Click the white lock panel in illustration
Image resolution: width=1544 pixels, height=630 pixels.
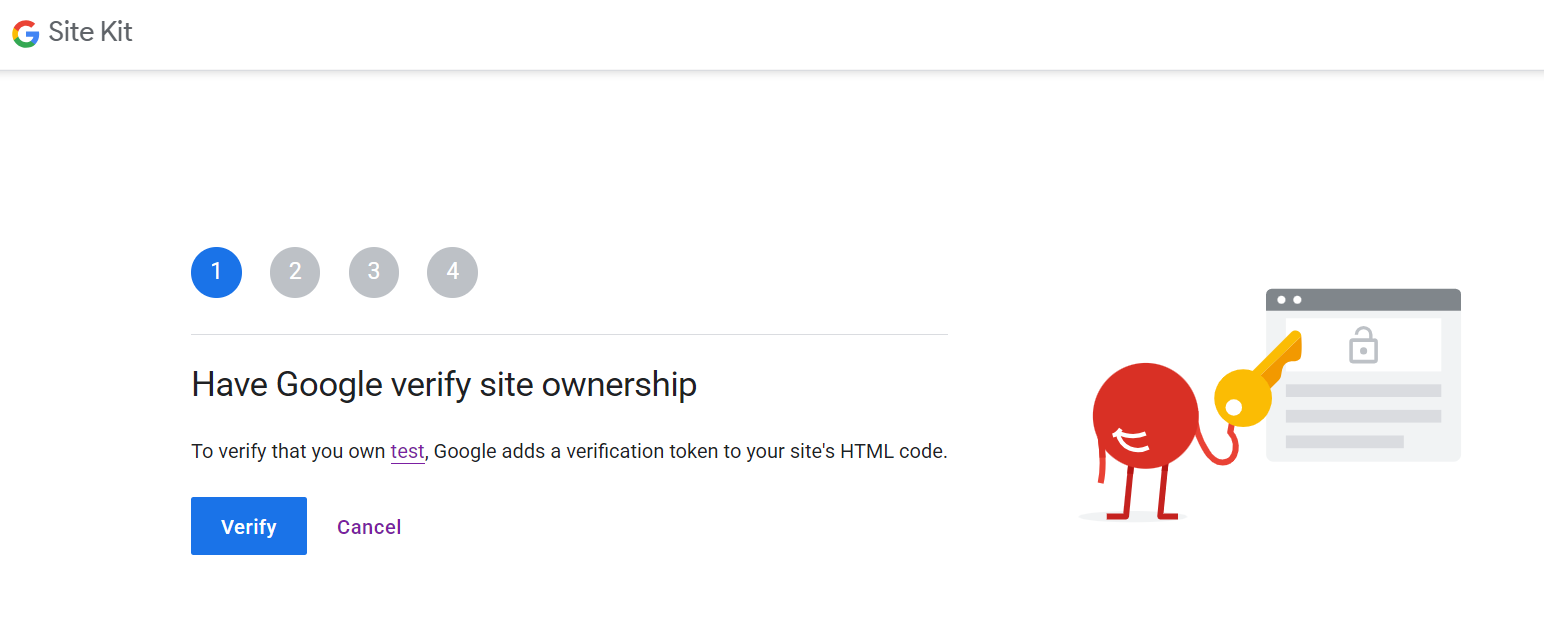point(1363,345)
